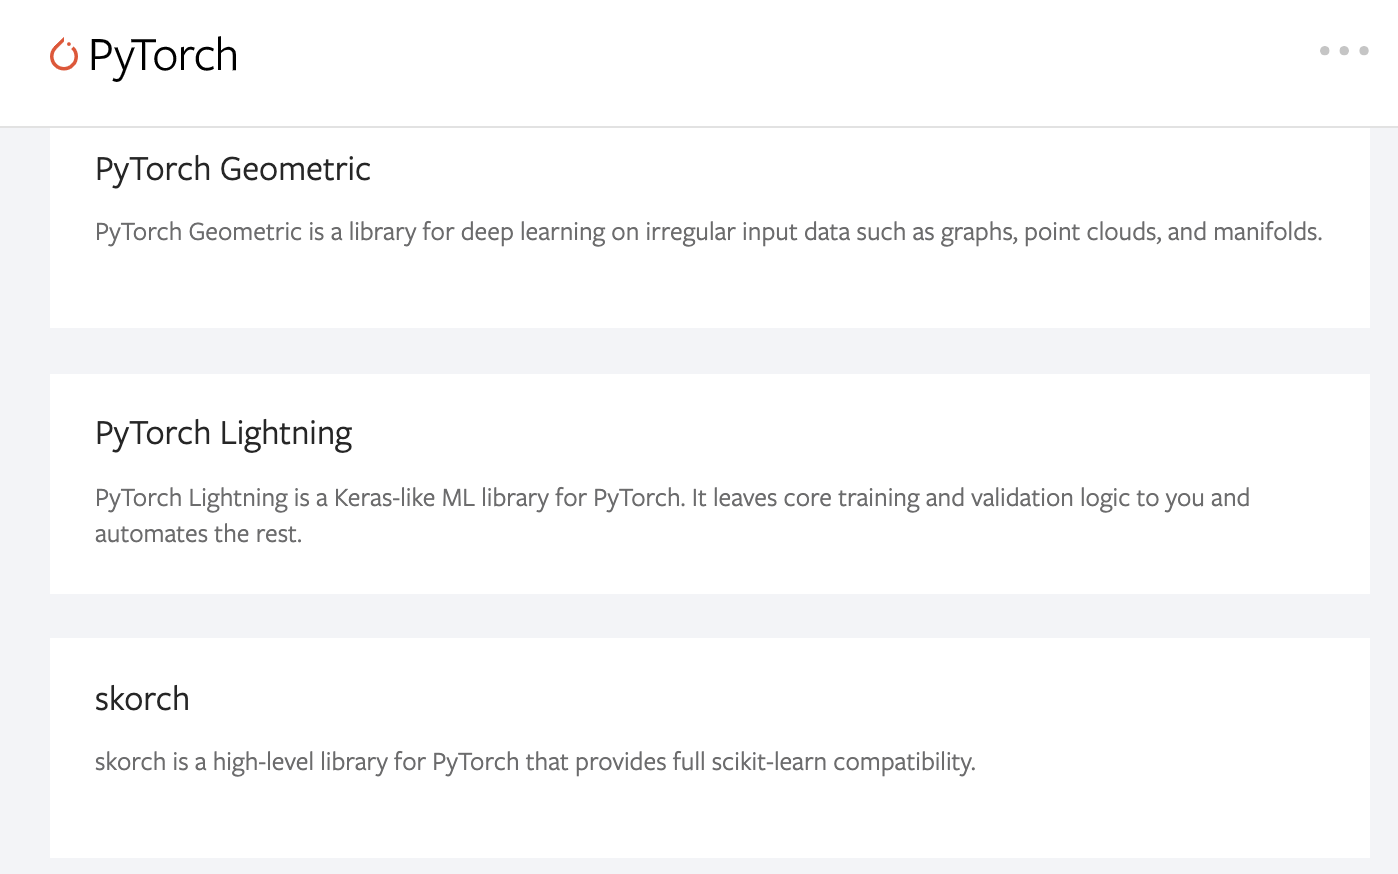
Task: Open the skorch project page
Action: coord(142,699)
